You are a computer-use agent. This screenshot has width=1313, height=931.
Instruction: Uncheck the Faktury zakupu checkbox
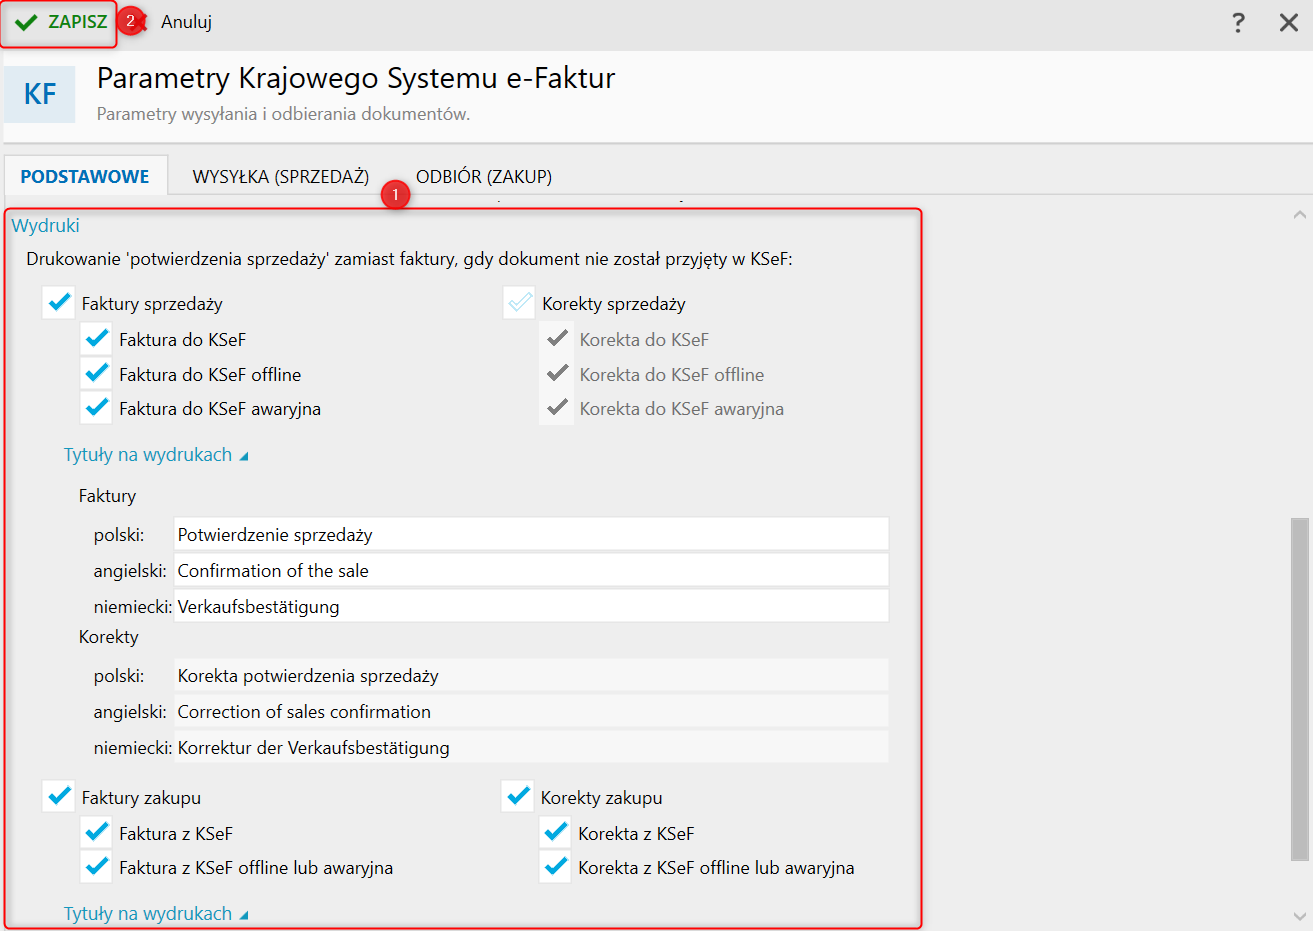pos(59,796)
